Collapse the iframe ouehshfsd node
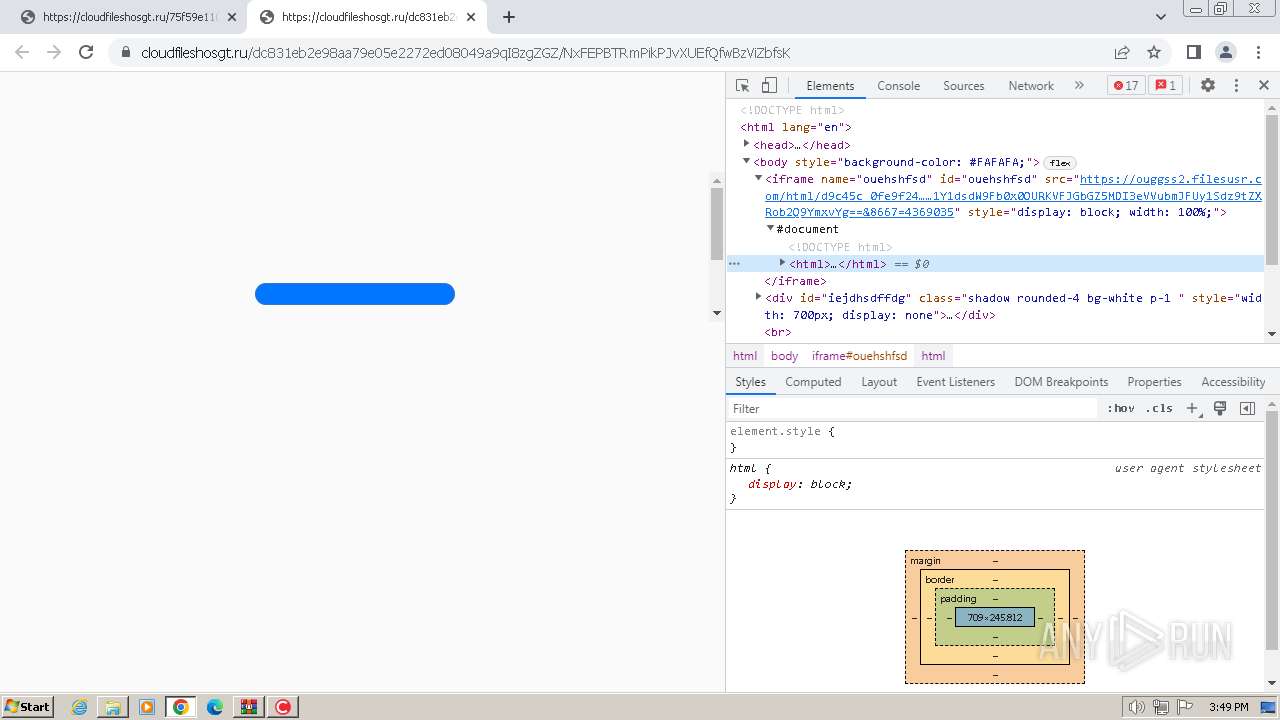Viewport: 1280px width, 720px height. coord(758,178)
